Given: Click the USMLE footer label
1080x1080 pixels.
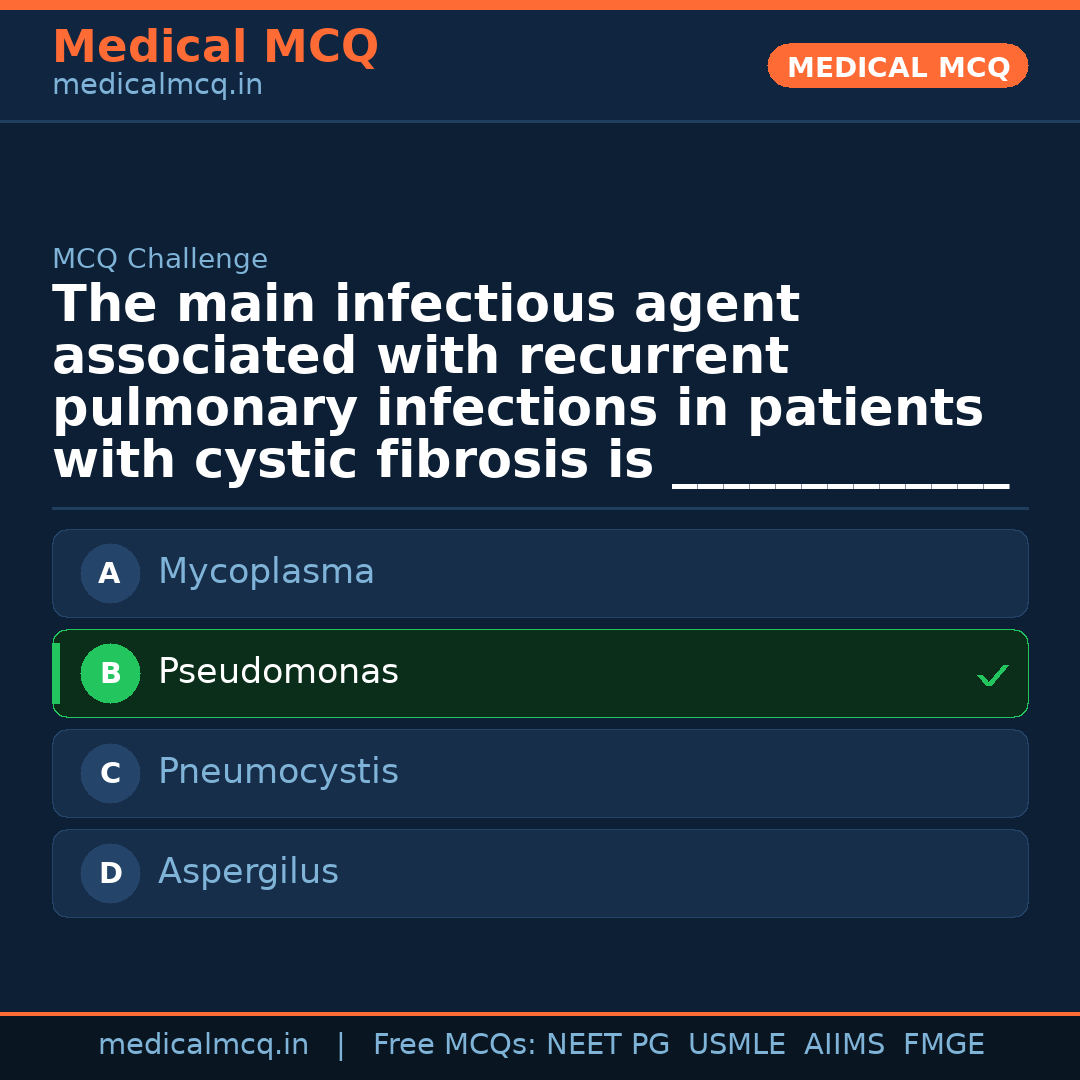Looking at the screenshot, I should tap(736, 1045).
